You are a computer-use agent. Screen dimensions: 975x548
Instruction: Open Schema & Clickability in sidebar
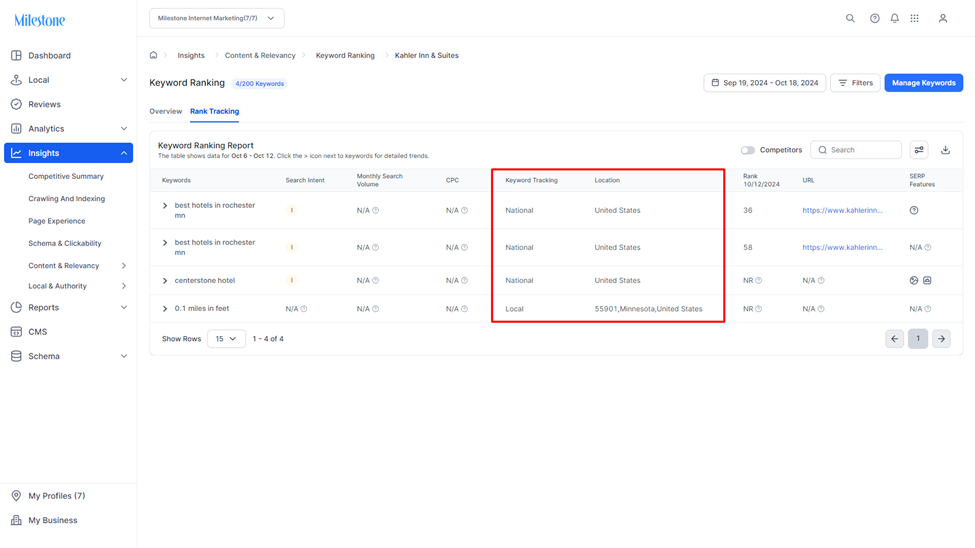65,243
